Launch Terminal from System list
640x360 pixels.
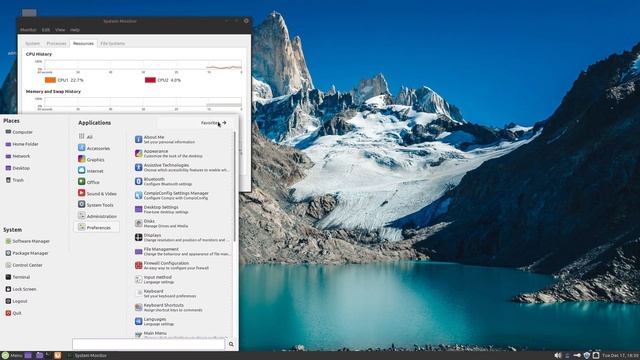point(18,277)
